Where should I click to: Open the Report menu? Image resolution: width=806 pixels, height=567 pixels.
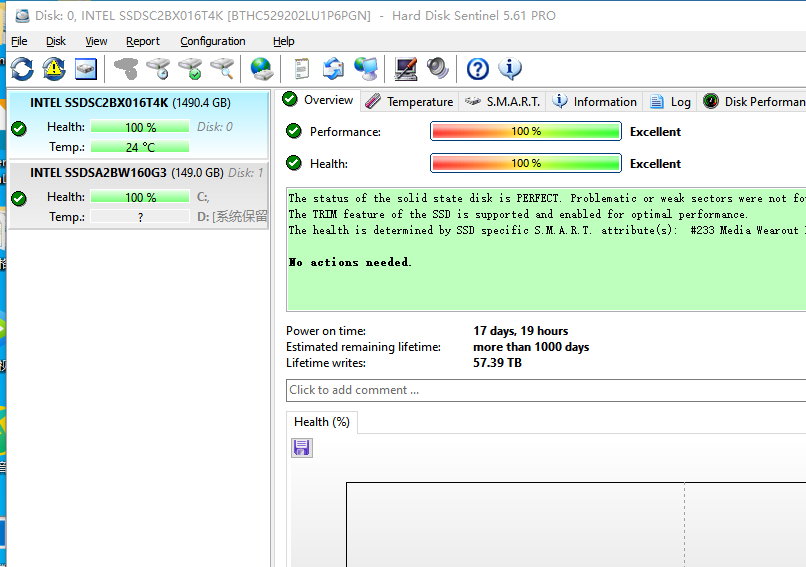[143, 41]
